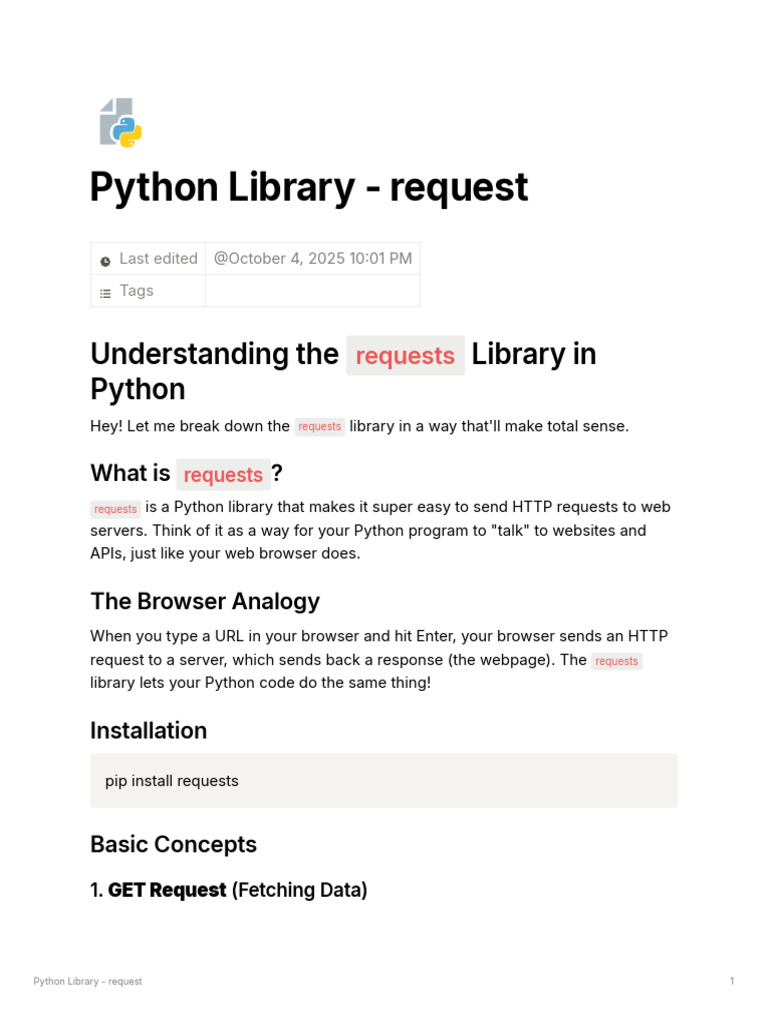Click the footer text "Python Library - request"
The height and width of the screenshot is (1024, 768).
(88, 982)
